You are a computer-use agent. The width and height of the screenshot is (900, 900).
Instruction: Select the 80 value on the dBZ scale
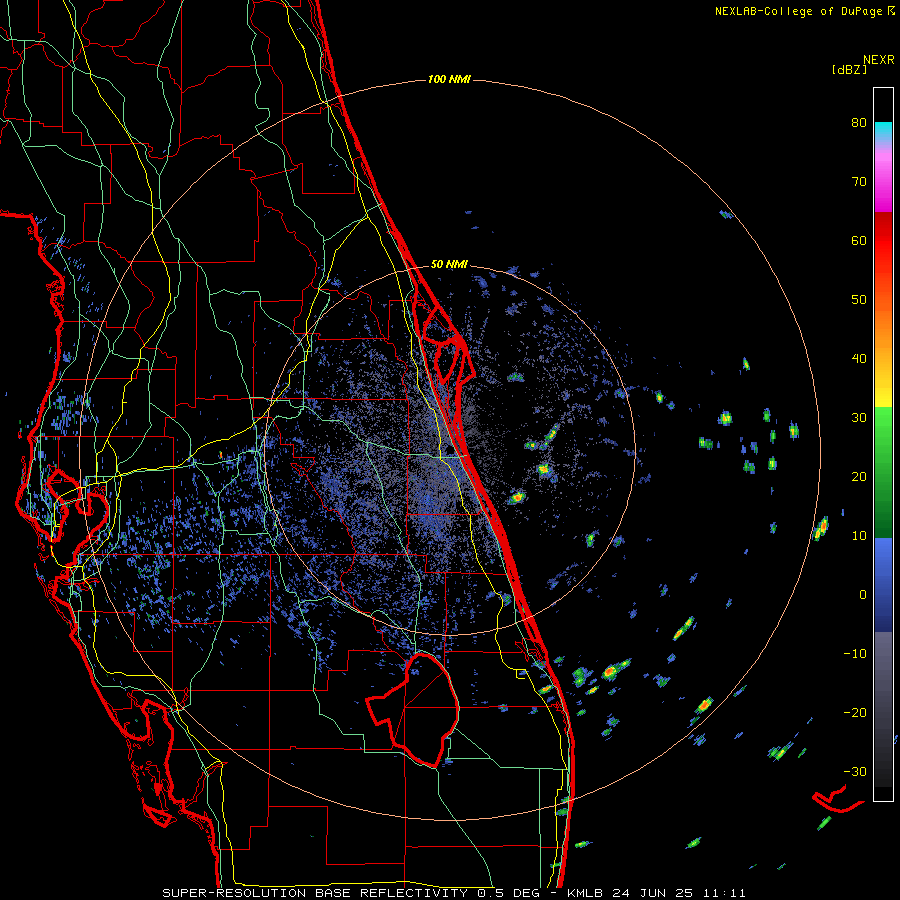coord(859,122)
